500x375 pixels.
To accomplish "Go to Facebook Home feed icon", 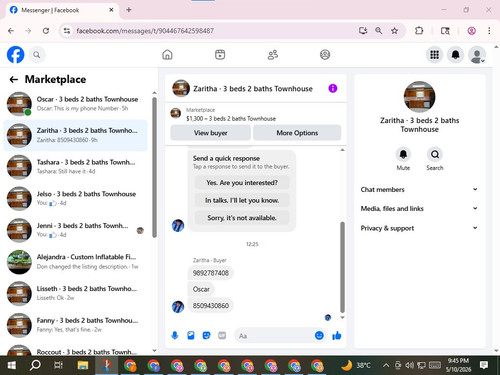I will click(167, 55).
